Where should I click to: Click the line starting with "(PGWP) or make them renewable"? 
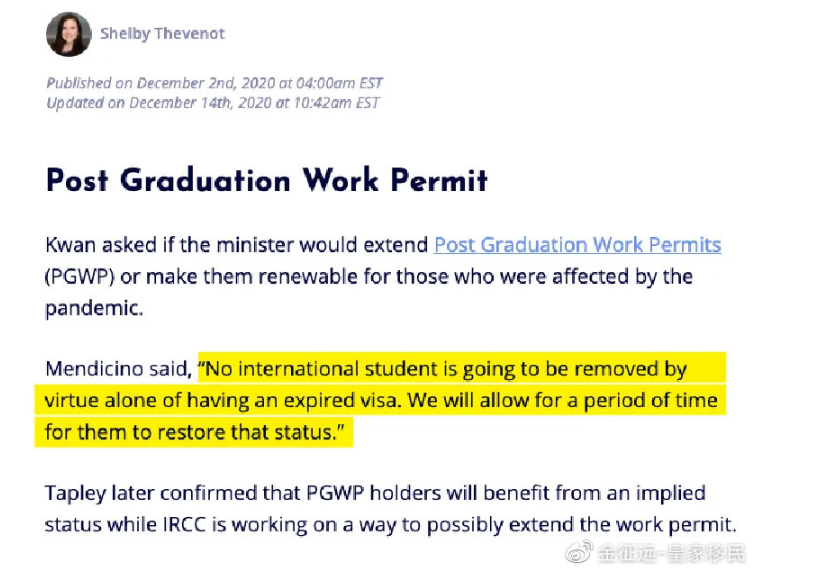[369, 277]
